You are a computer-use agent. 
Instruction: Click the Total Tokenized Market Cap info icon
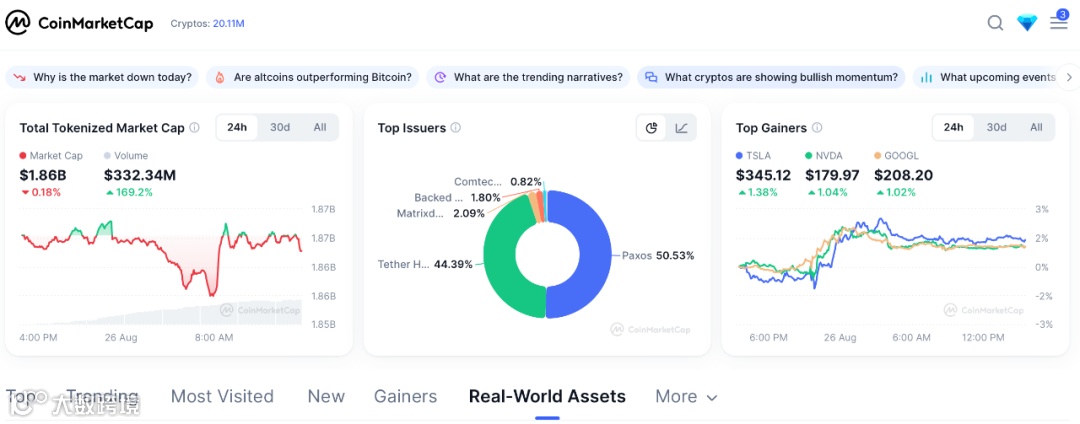click(x=194, y=128)
